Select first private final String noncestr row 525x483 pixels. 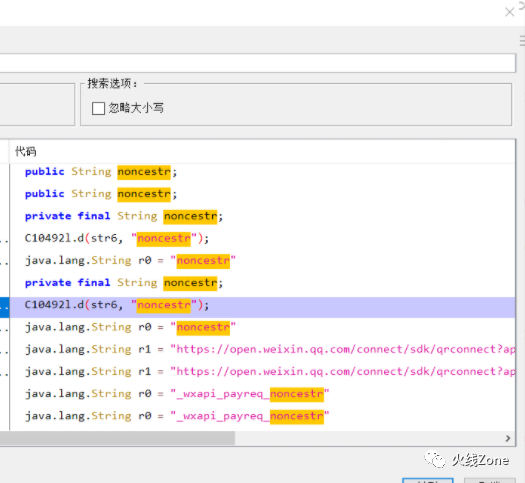[x=262, y=216]
